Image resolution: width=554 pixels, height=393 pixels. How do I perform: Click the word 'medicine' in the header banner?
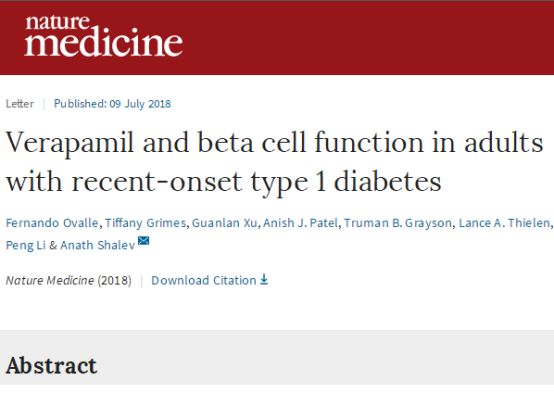[104, 43]
